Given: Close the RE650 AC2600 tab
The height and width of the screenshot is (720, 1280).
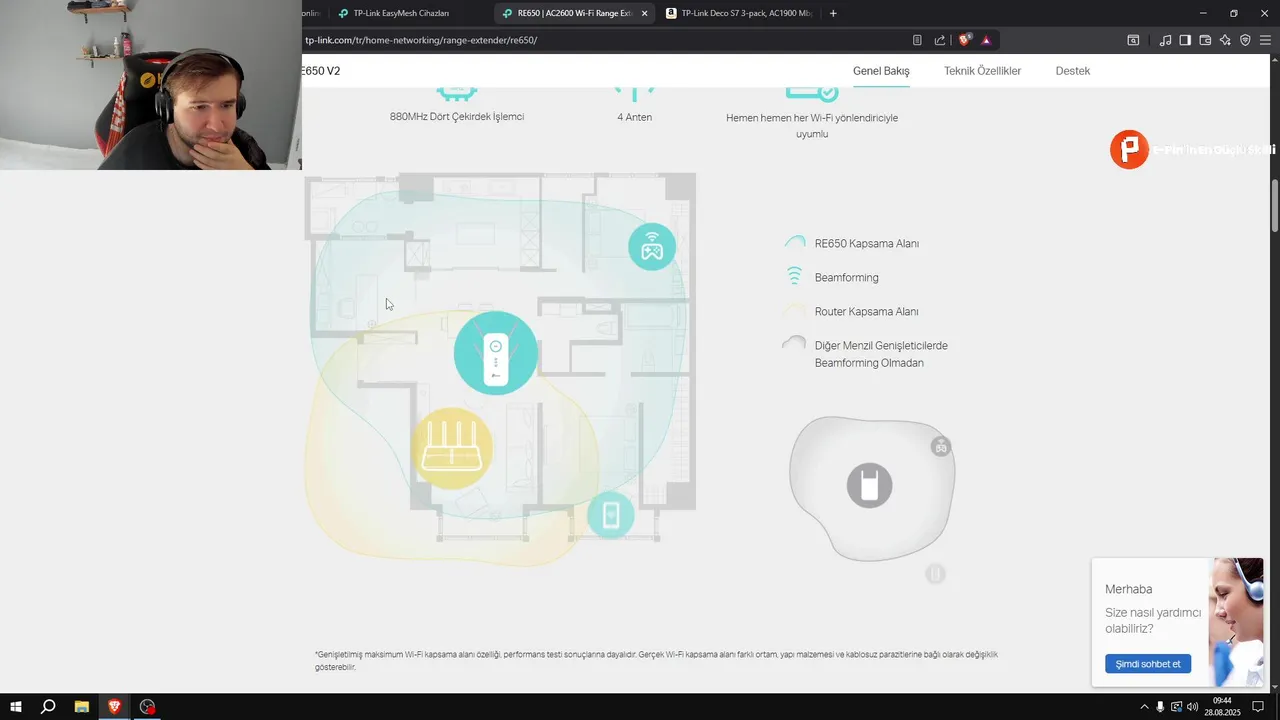Looking at the screenshot, I should (644, 13).
